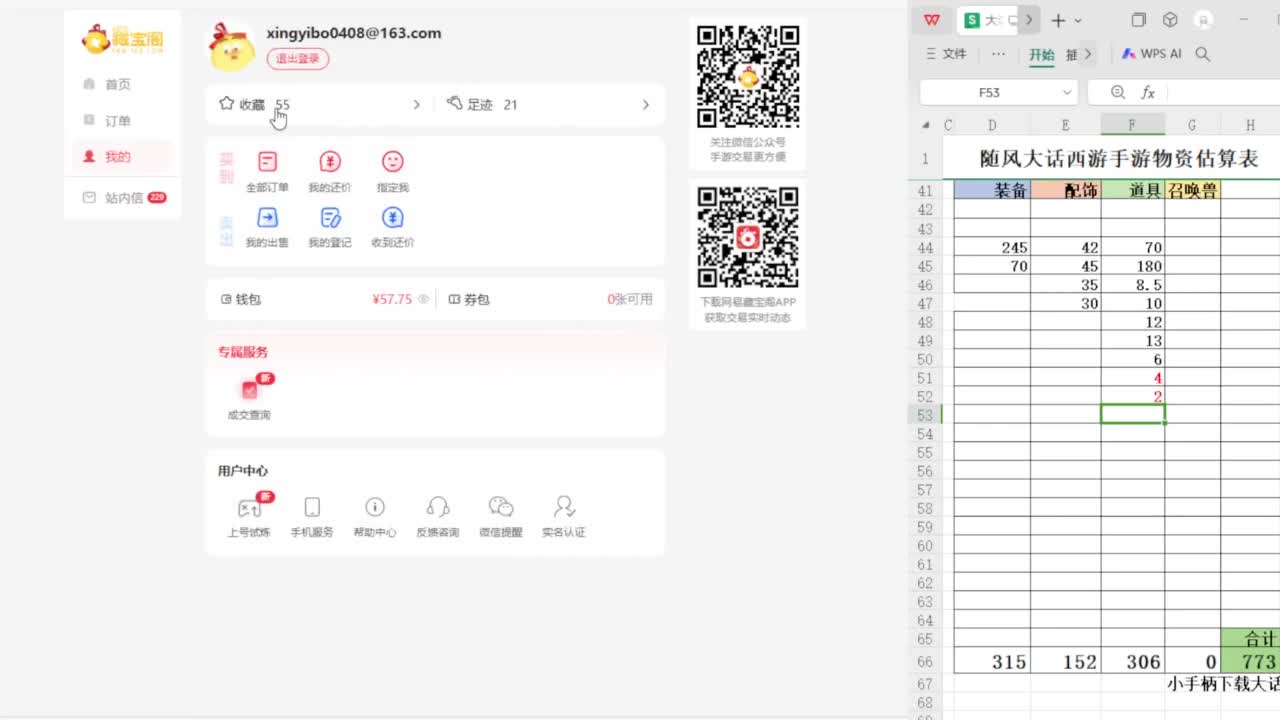Expand more ribbon tabs chevron
Screen dimensions: 1280x720
tap(1088, 54)
